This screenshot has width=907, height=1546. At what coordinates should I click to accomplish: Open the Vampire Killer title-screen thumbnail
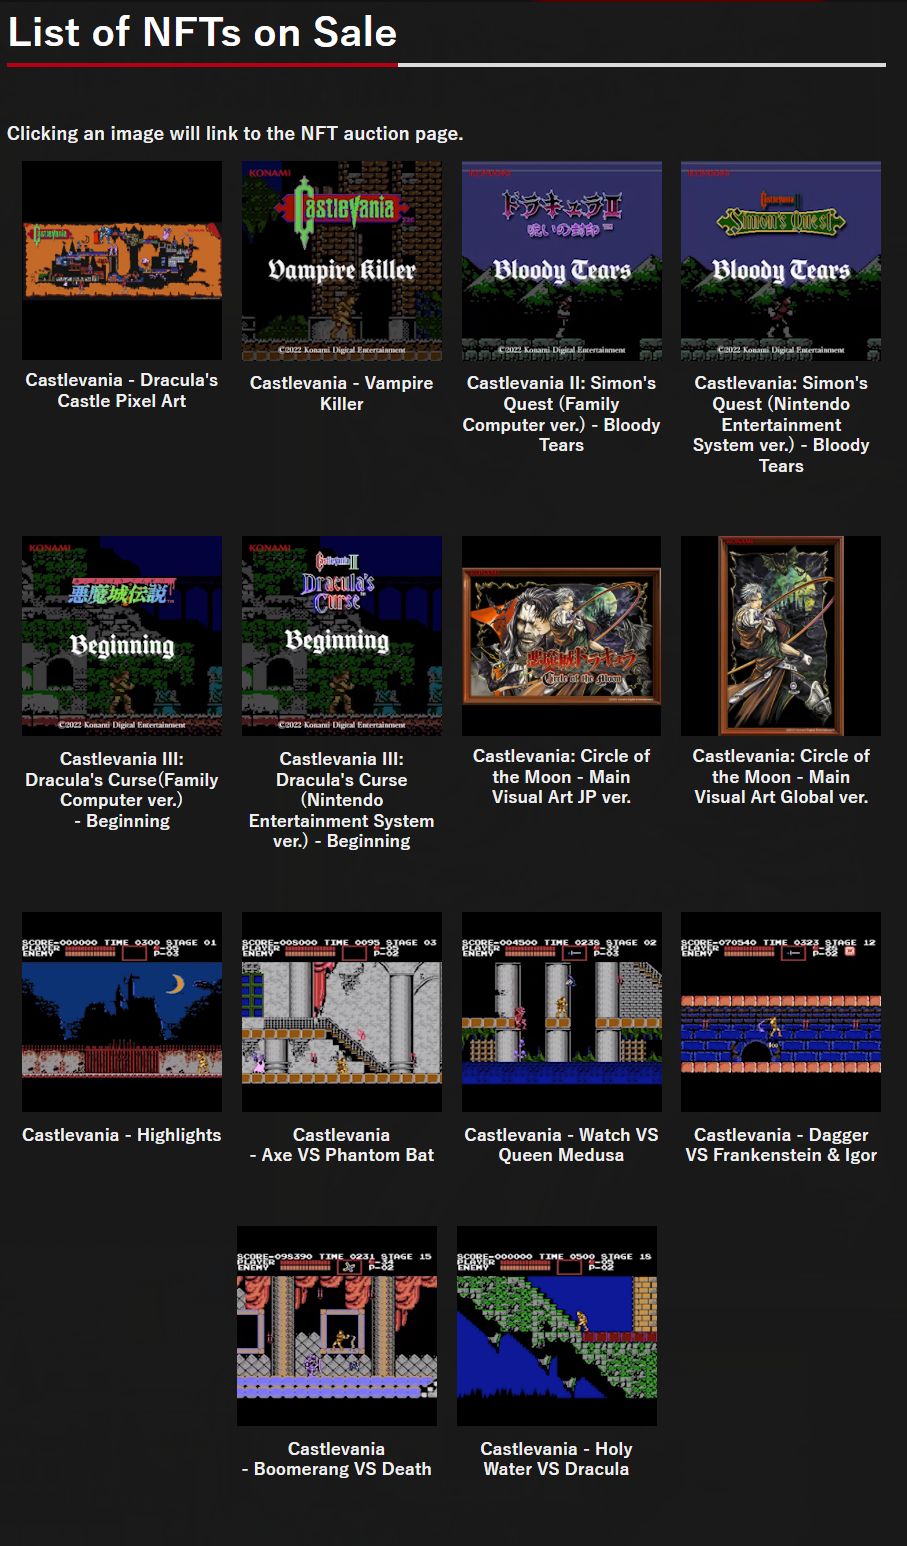[x=342, y=261]
